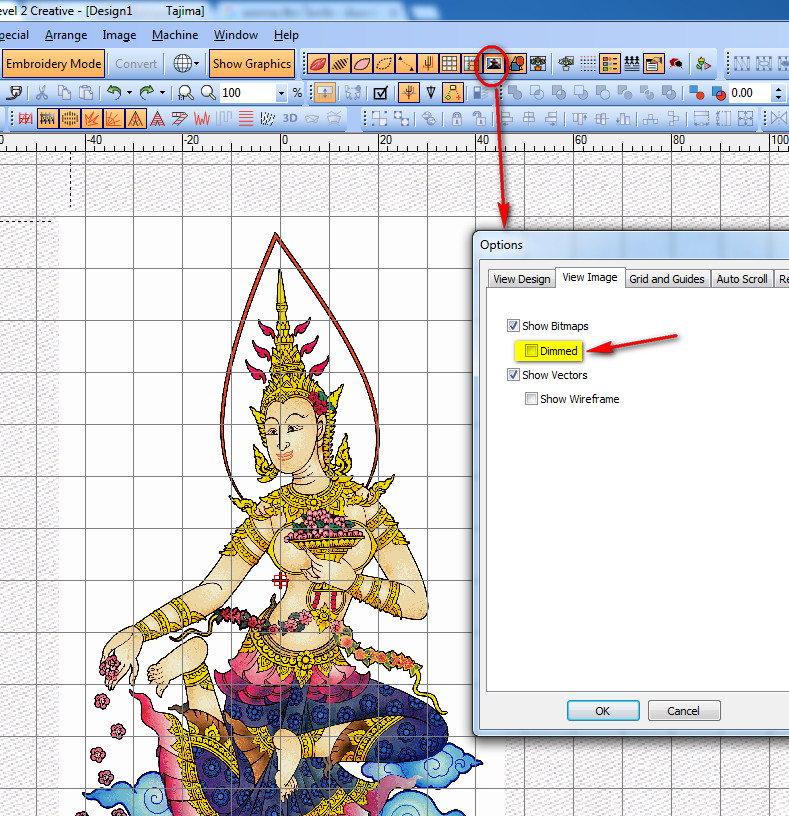789x816 pixels.
Task: Open the Image menu
Action: 119,35
